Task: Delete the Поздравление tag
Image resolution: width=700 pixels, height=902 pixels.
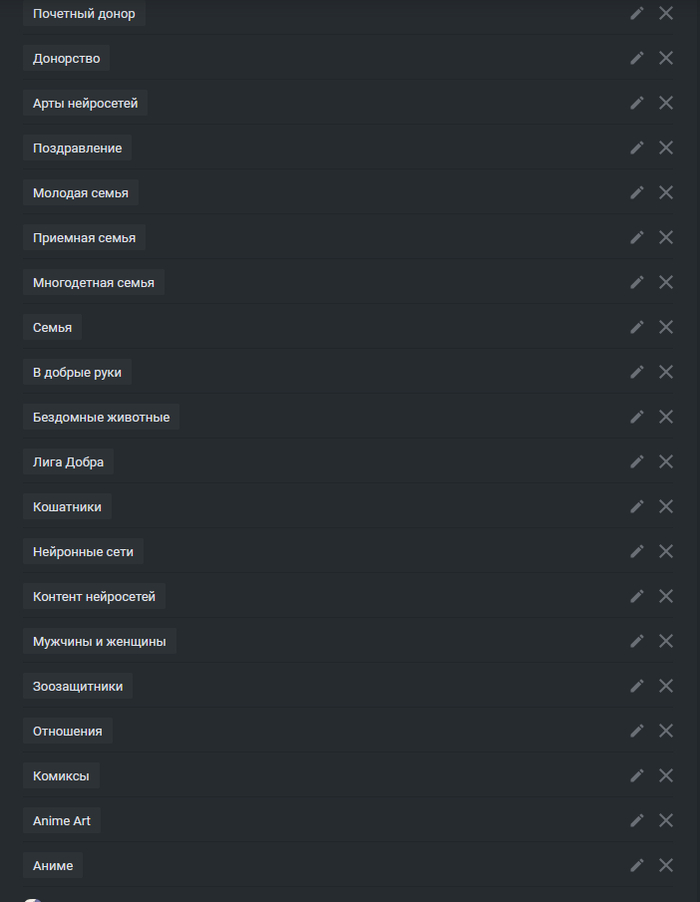Action: [666, 147]
